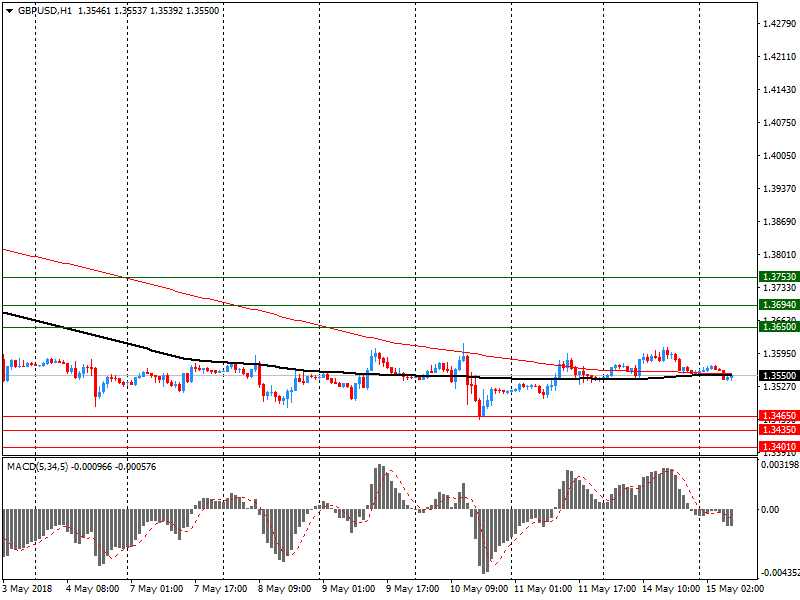Click the MACD zero level 0.00 label

point(772,510)
